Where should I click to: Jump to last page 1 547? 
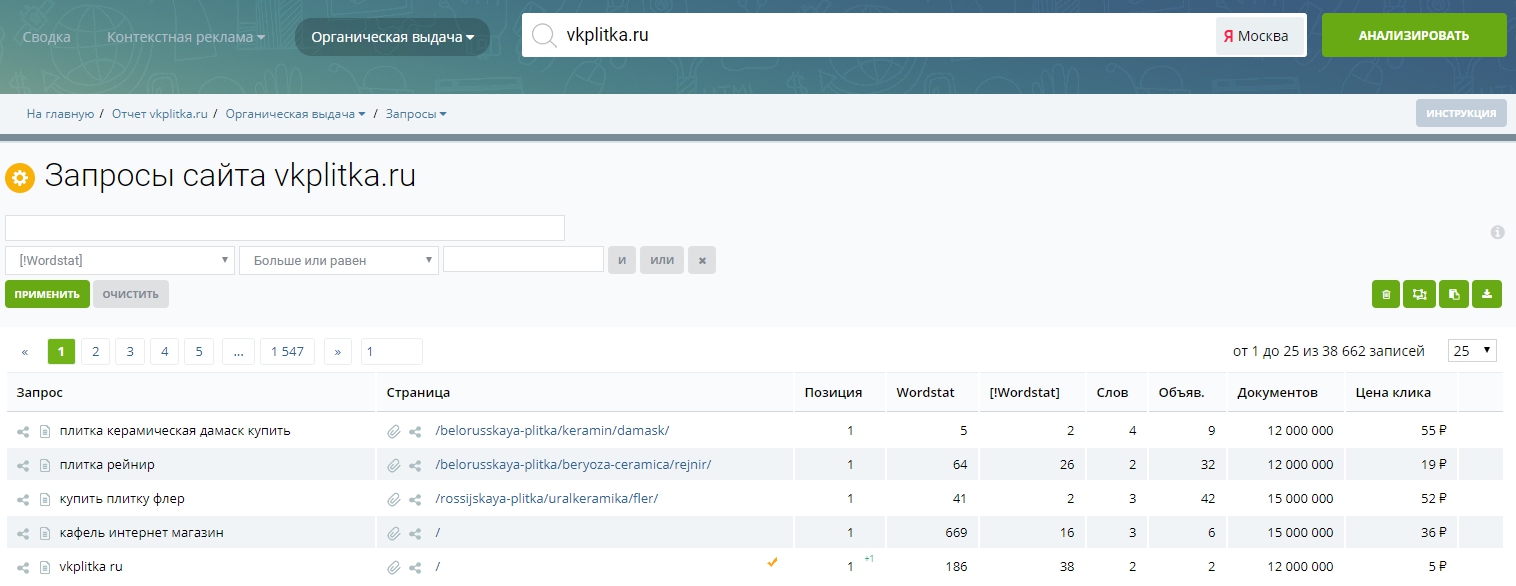pos(287,351)
